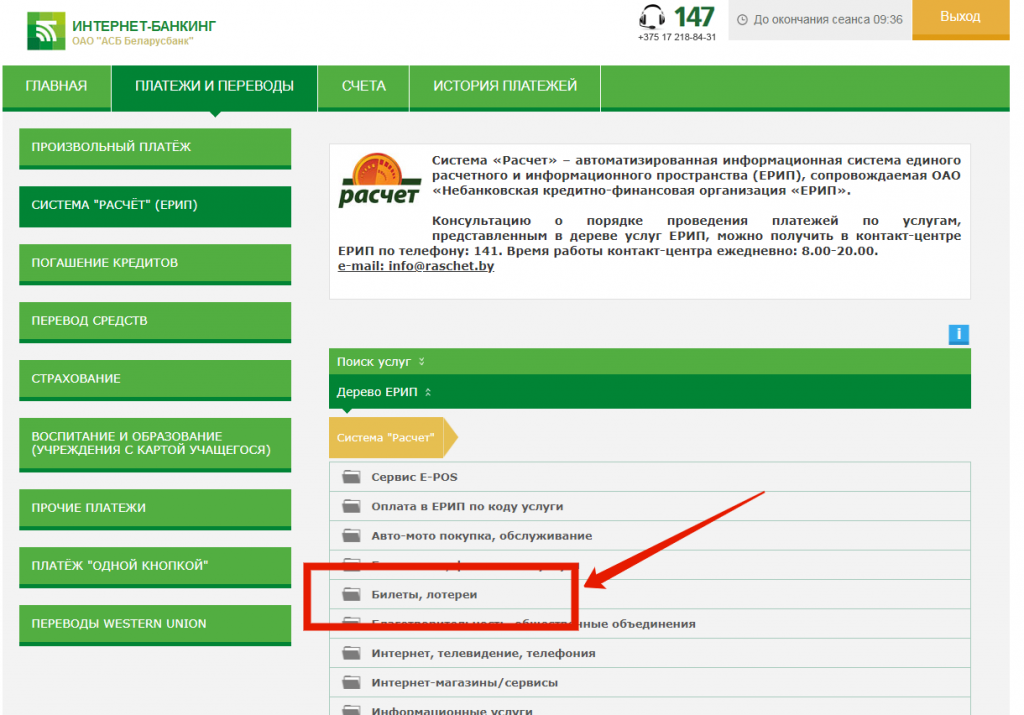Collapse the Дерево ЕРИП section
The image size is (1024, 715).
(650, 392)
